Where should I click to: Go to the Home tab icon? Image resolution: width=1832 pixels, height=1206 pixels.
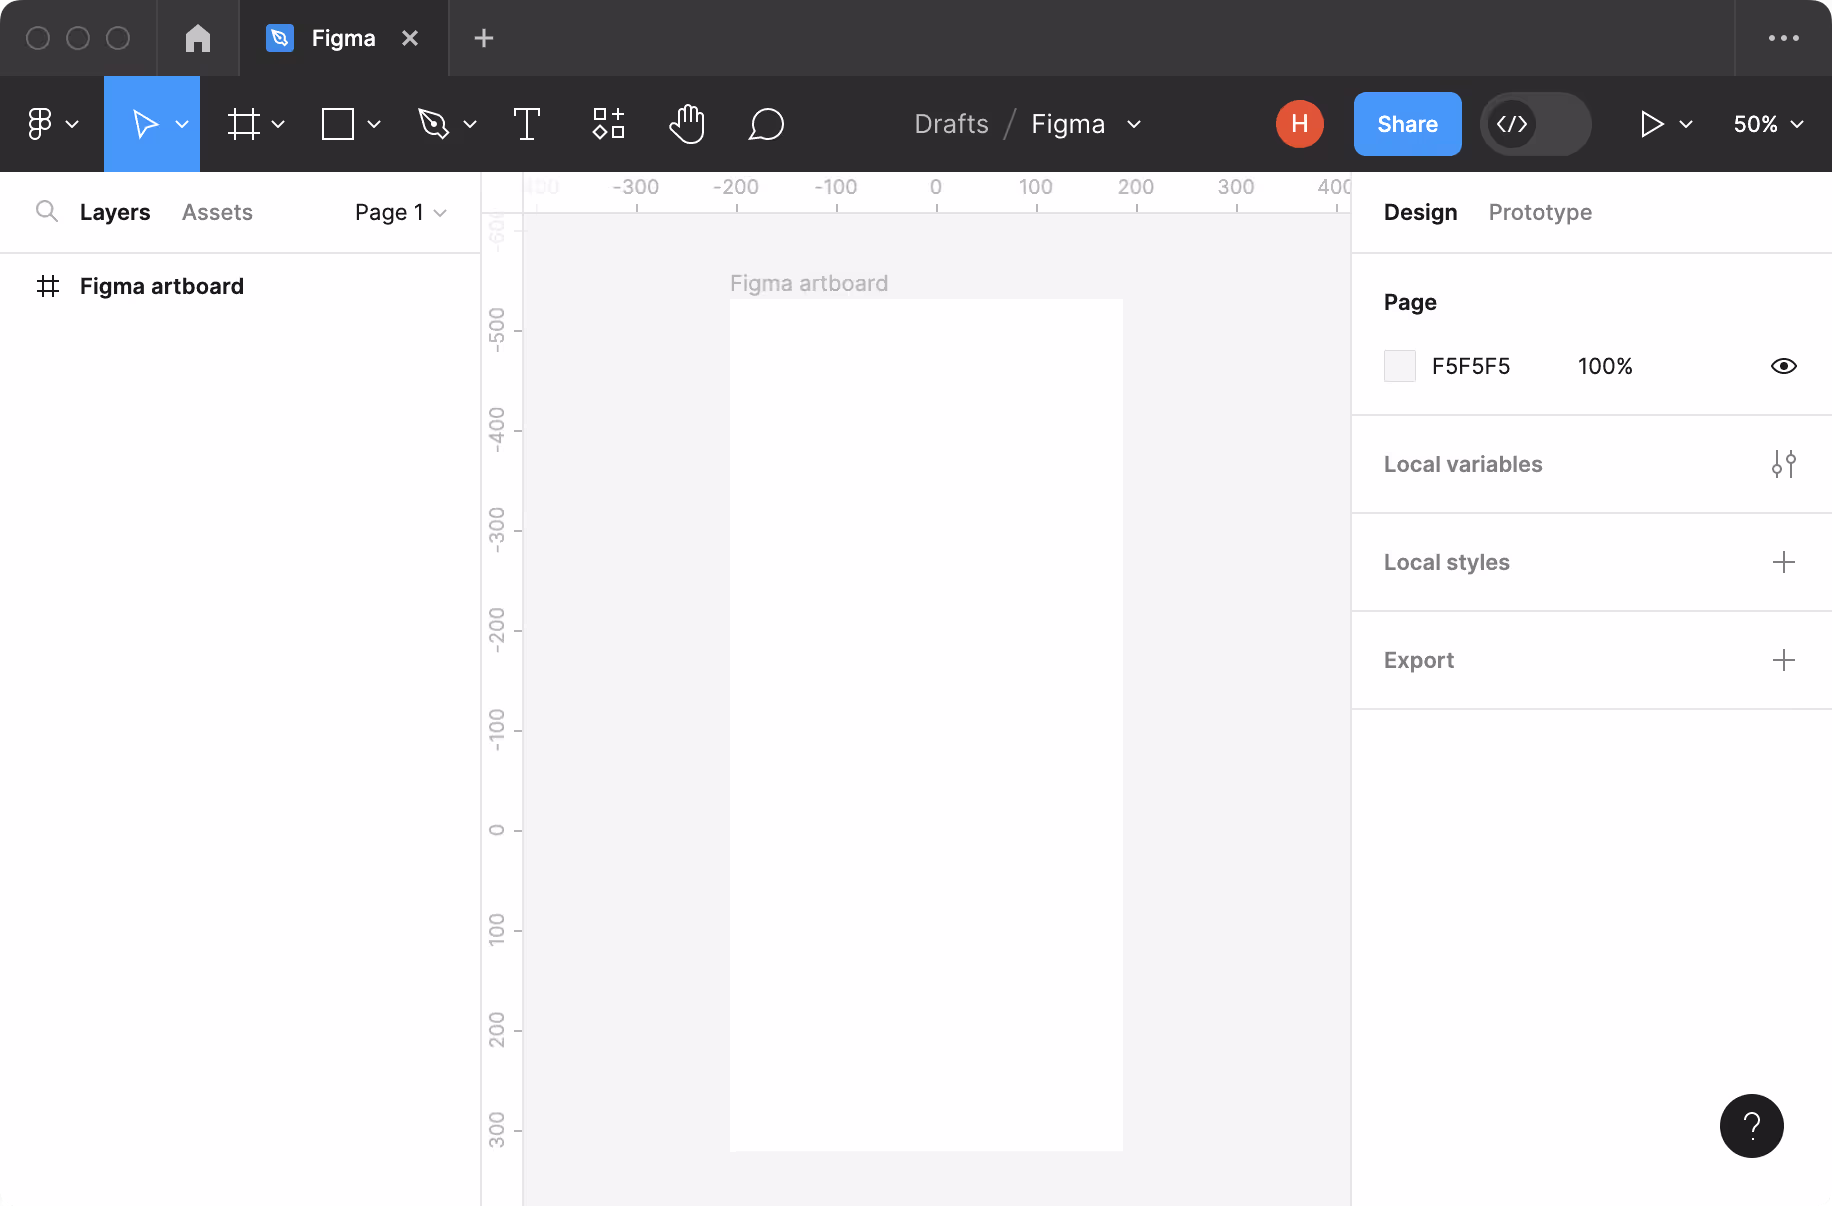tap(198, 38)
